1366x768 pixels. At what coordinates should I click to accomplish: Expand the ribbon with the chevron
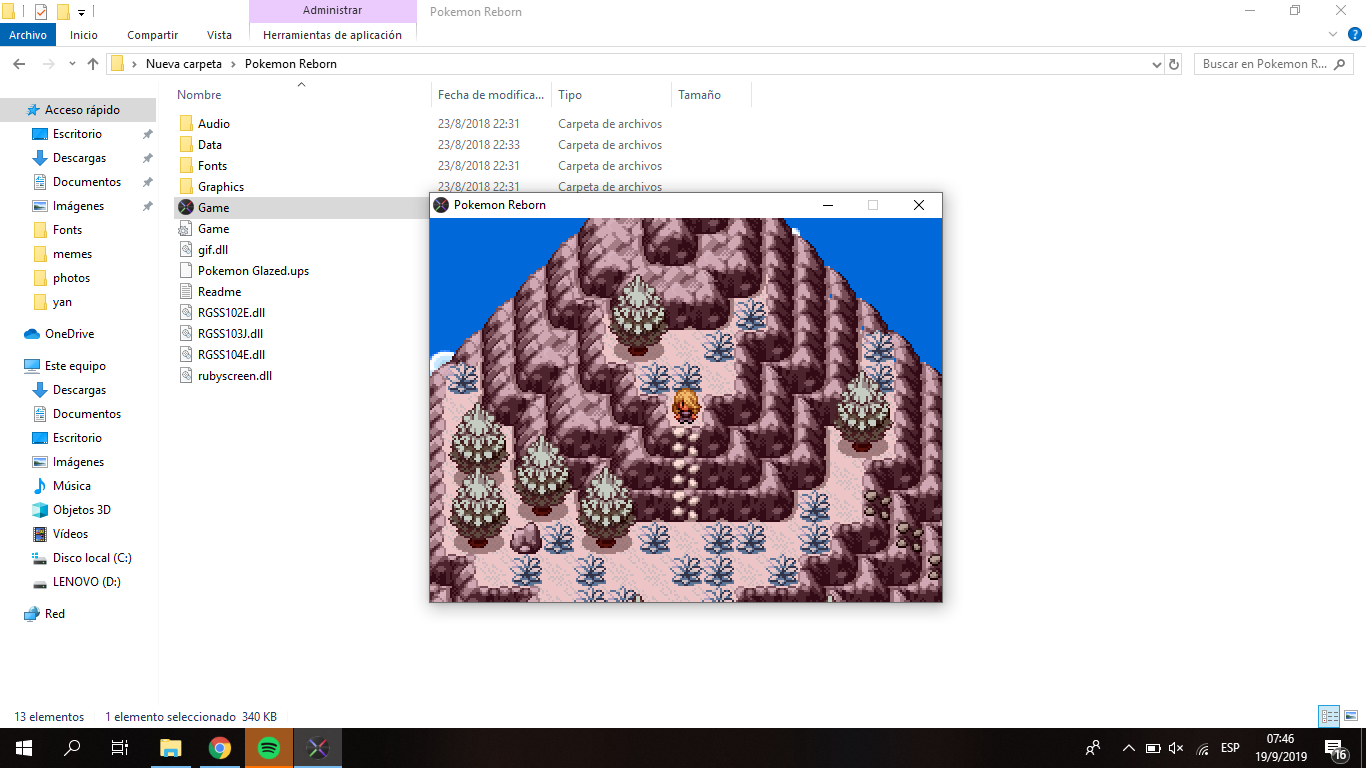pyautogui.click(x=1332, y=35)
